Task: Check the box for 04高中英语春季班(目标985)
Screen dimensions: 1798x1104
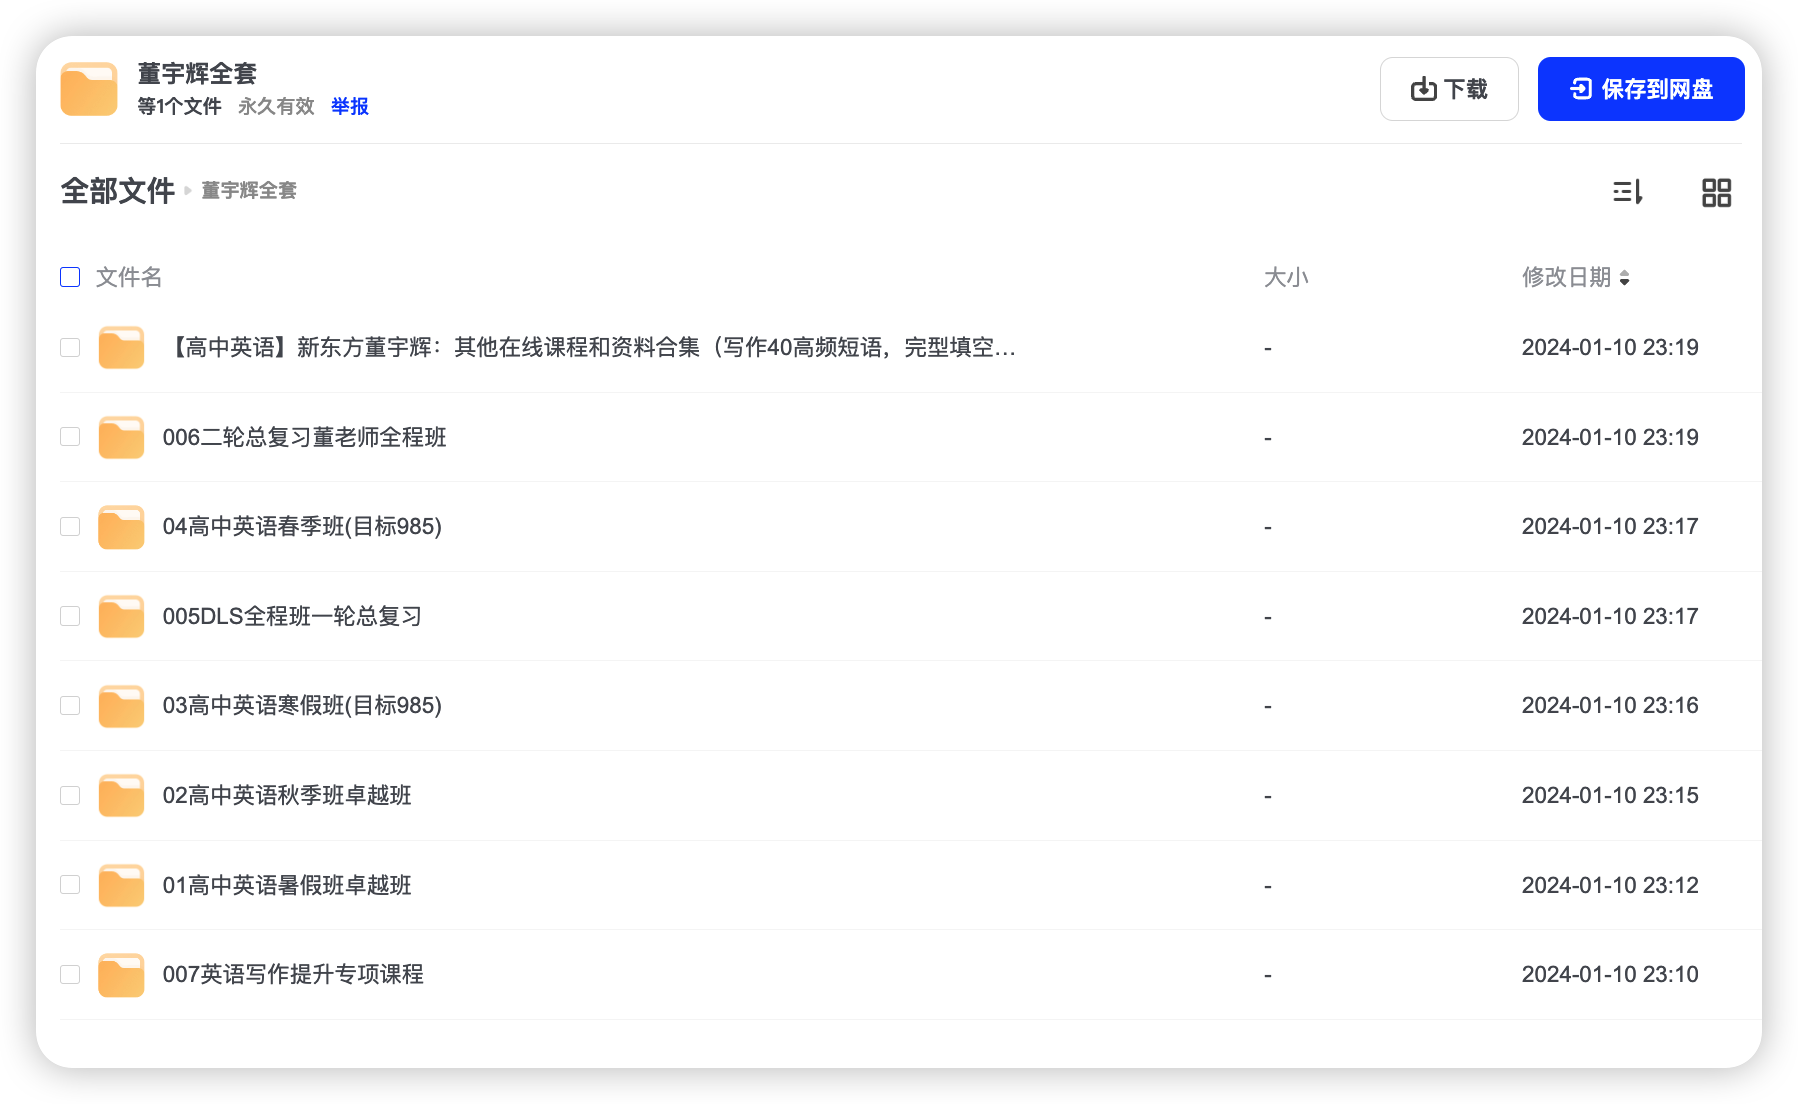Action: (70, 527)
